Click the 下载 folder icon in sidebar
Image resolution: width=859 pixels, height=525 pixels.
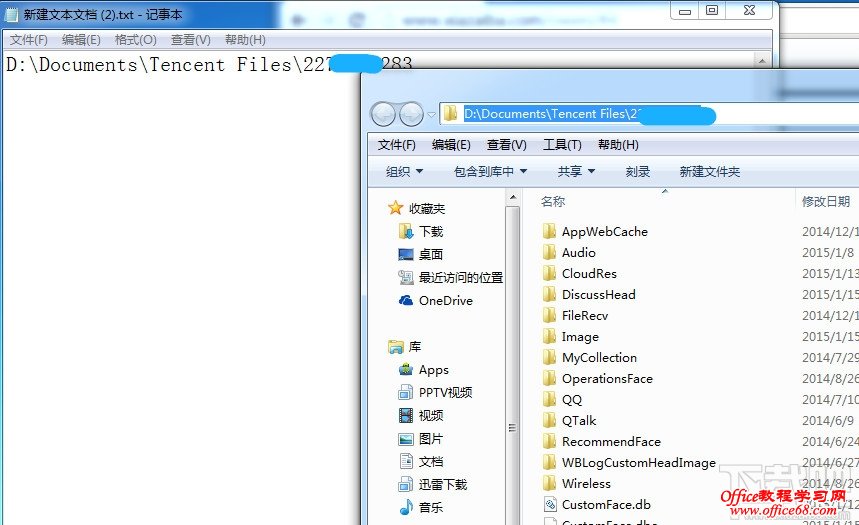pyautogui.click(x=406, y=231)
